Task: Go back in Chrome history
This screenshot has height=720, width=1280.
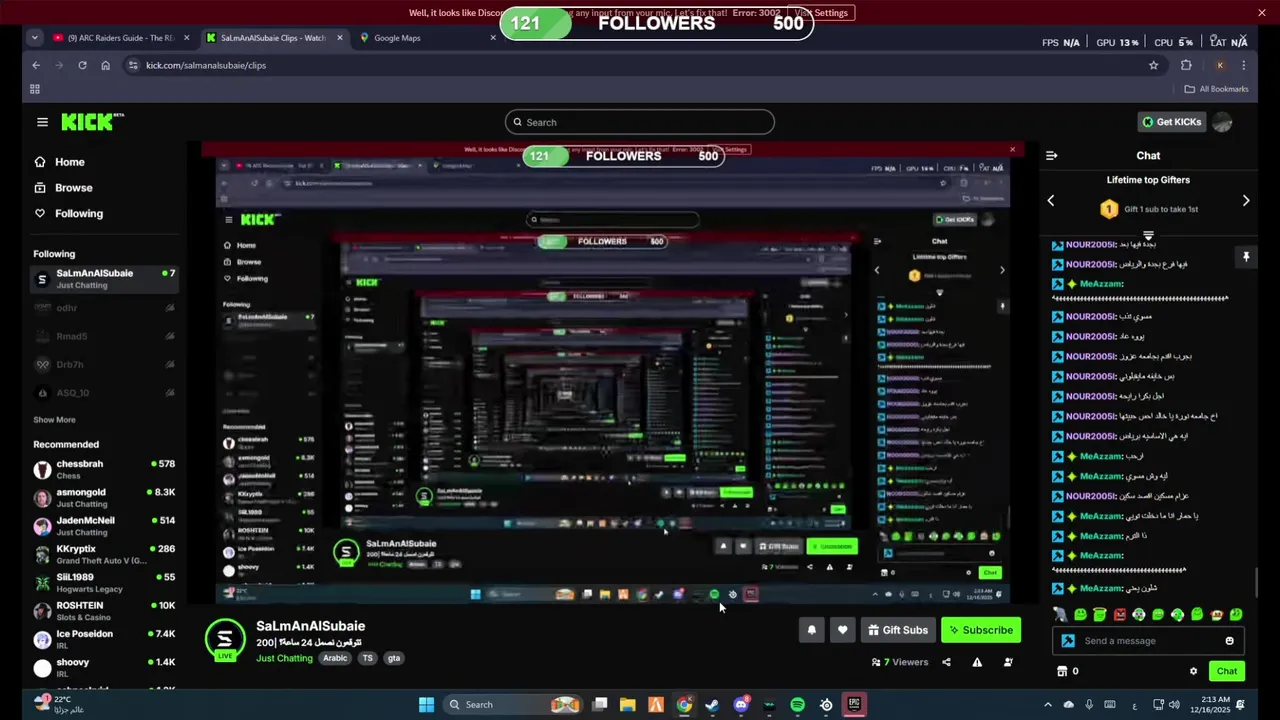Action: [x=36, y=65]
